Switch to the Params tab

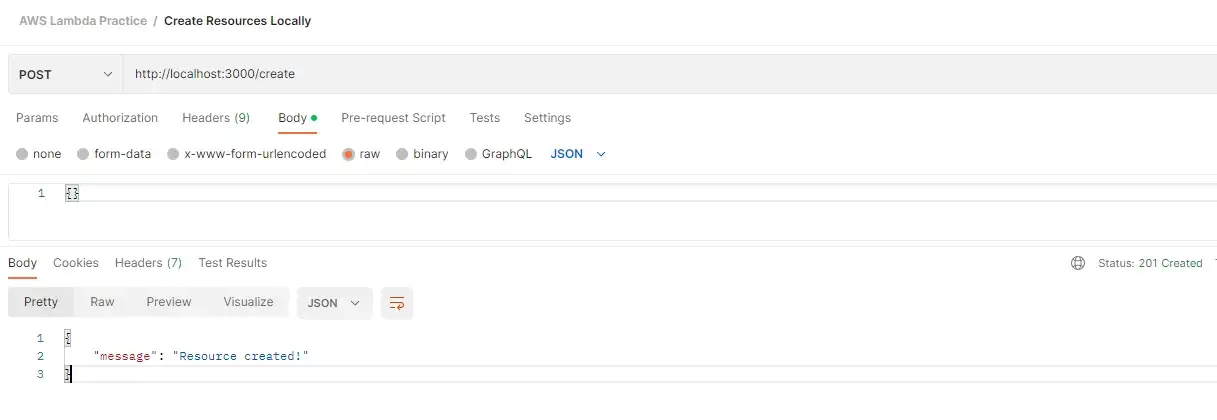[37, 118]
